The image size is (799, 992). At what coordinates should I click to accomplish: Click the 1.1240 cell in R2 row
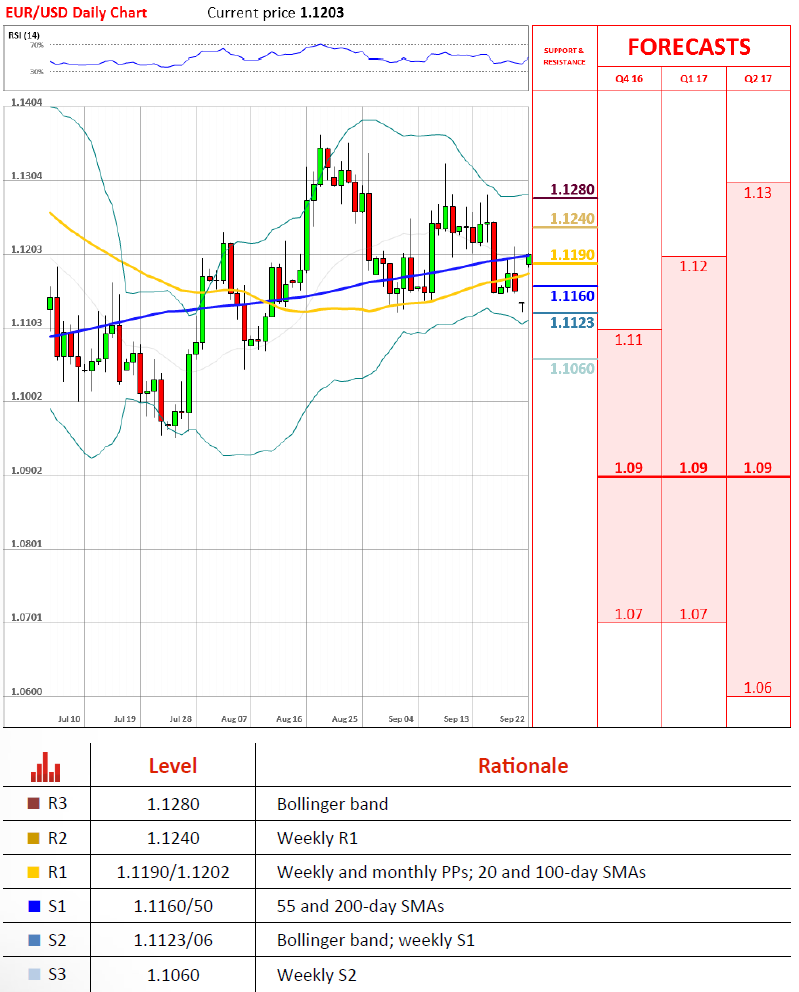click(173, 838)
